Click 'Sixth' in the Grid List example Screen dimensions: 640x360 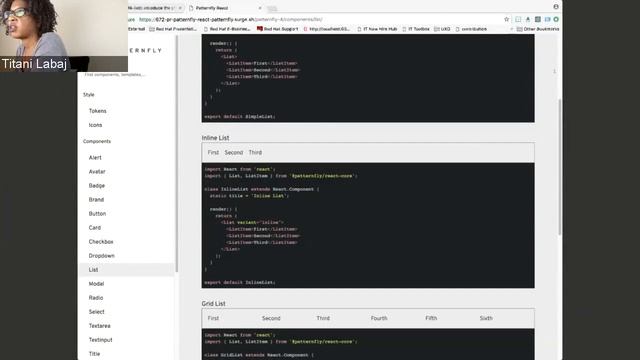(x=486, y=318)
